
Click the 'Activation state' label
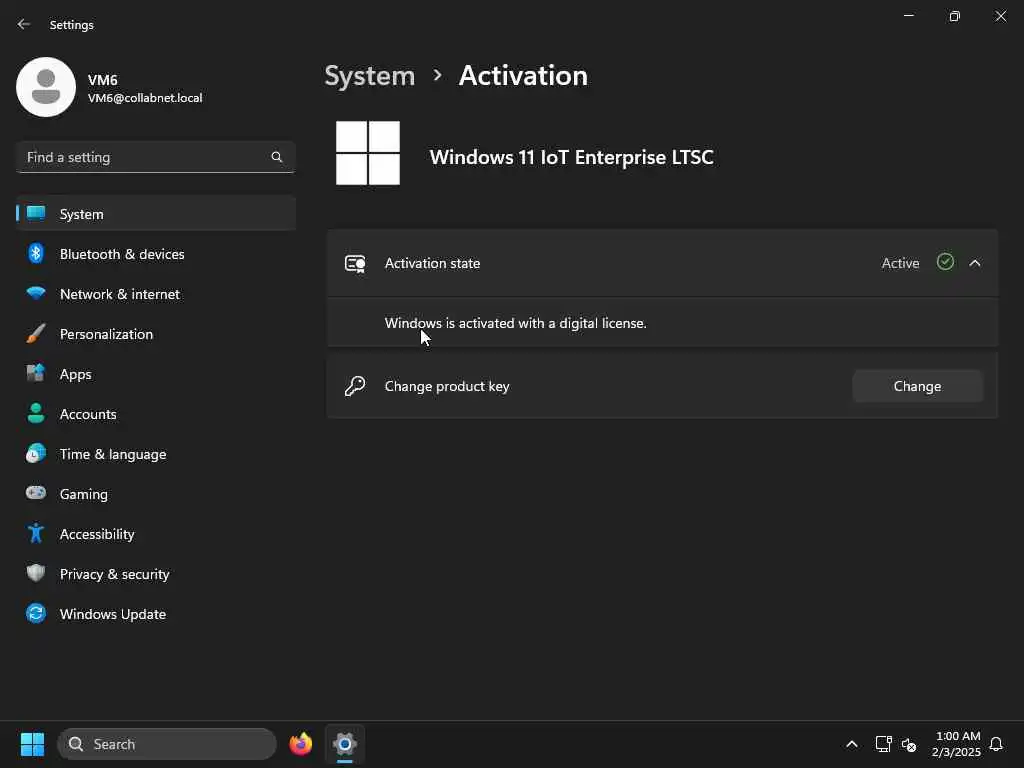(432, 263)
